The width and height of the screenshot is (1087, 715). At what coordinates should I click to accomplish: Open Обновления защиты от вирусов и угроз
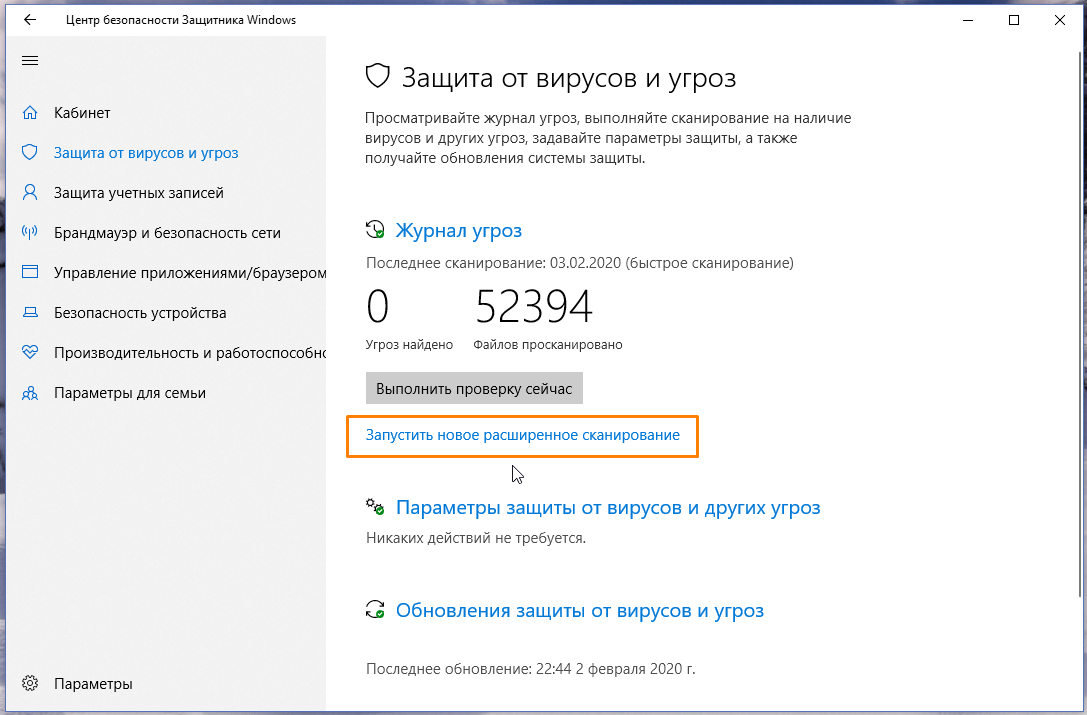pos(580,610)
